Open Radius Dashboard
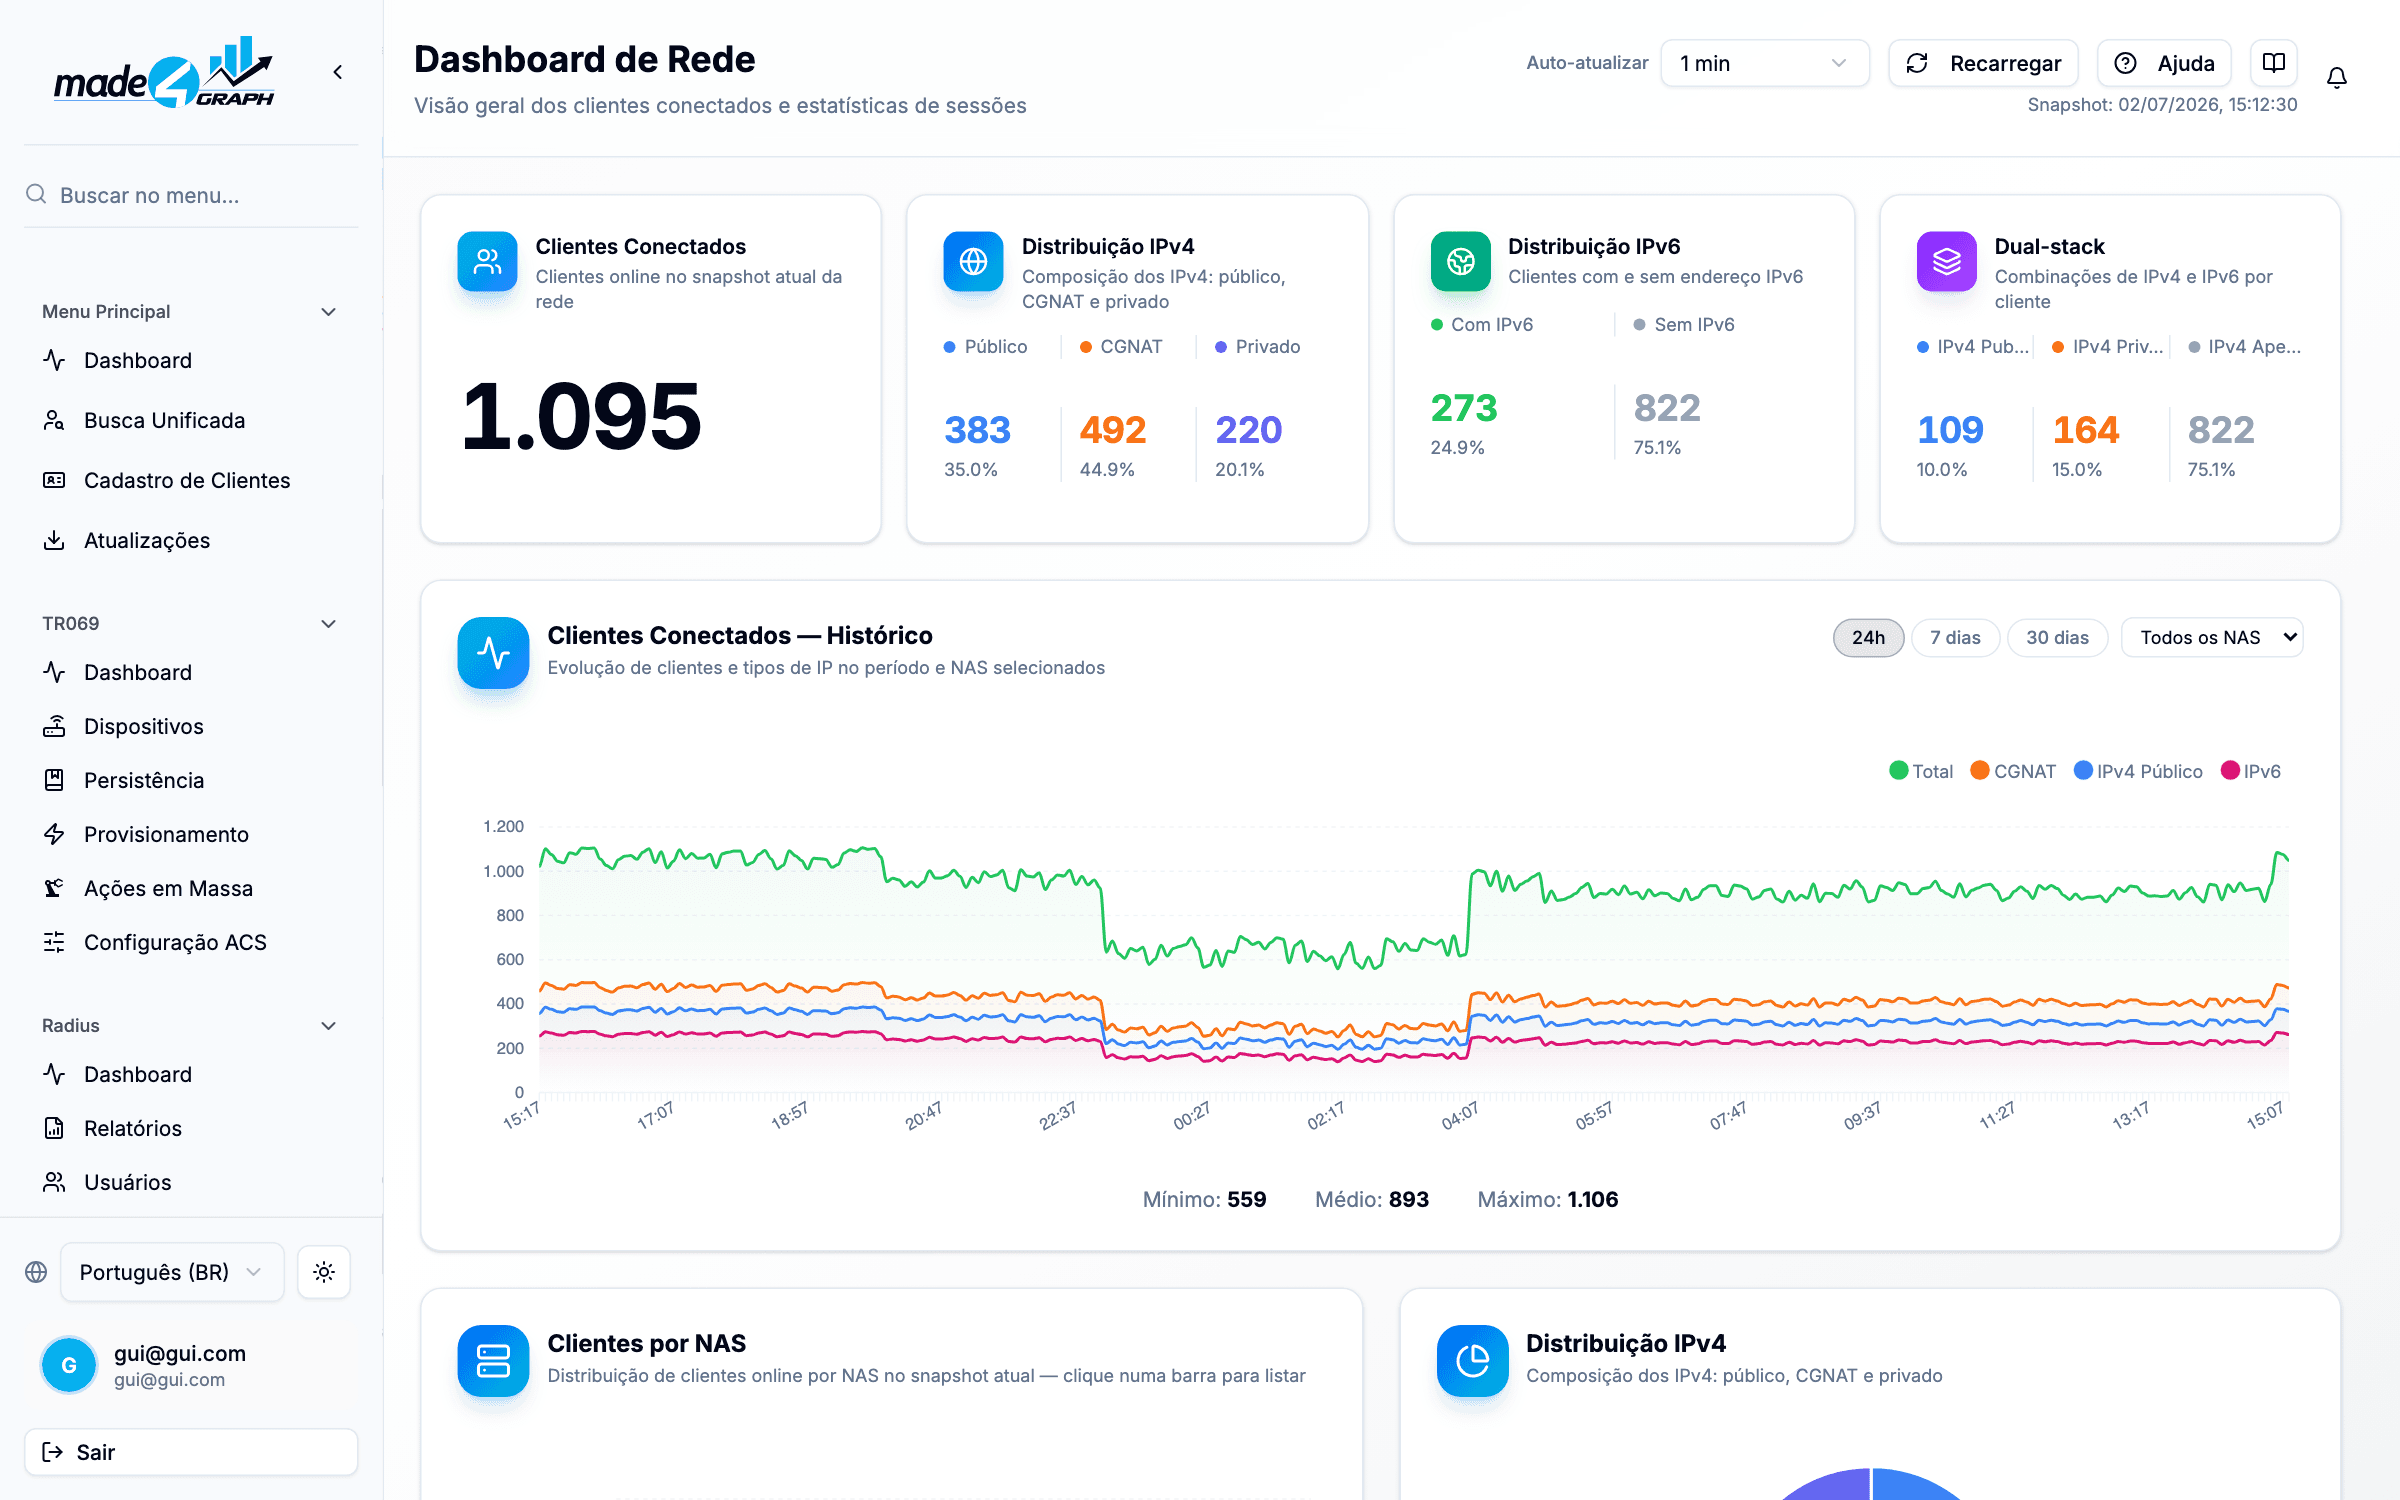The height and width of the screenshot is (1500, 2400). click(190, 1074)
